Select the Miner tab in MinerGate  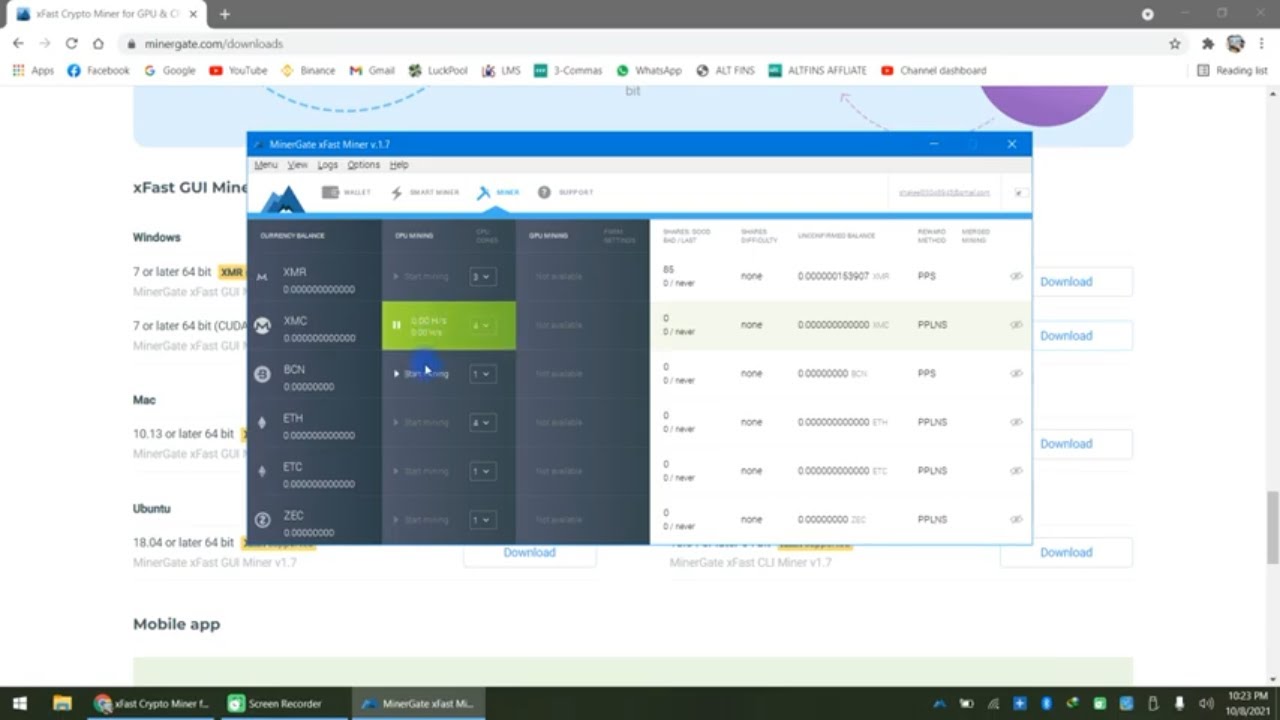point(498,192)
